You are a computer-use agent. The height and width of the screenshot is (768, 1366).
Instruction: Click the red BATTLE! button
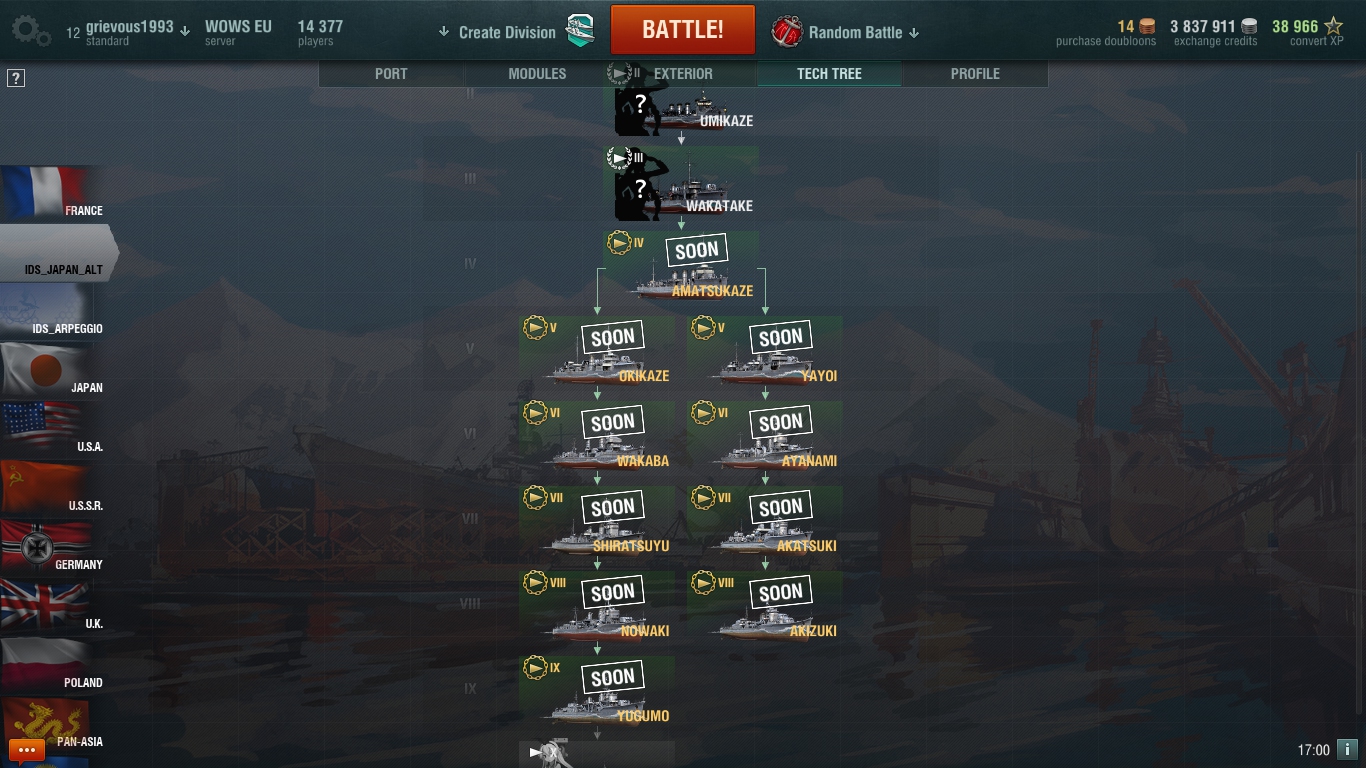683,30
